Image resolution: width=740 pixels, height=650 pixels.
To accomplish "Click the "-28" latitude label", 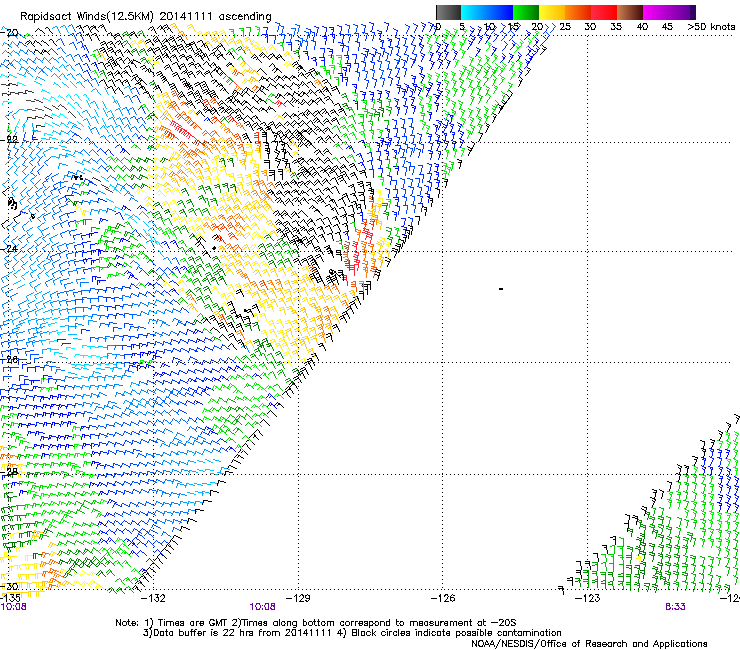I will [x=9, y=472].
